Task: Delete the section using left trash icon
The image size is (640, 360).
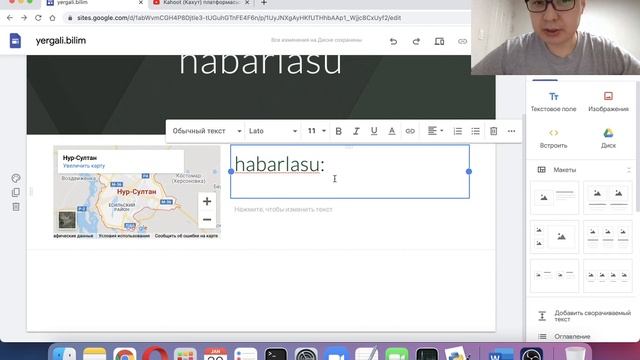Action: [x=16, y=207]
